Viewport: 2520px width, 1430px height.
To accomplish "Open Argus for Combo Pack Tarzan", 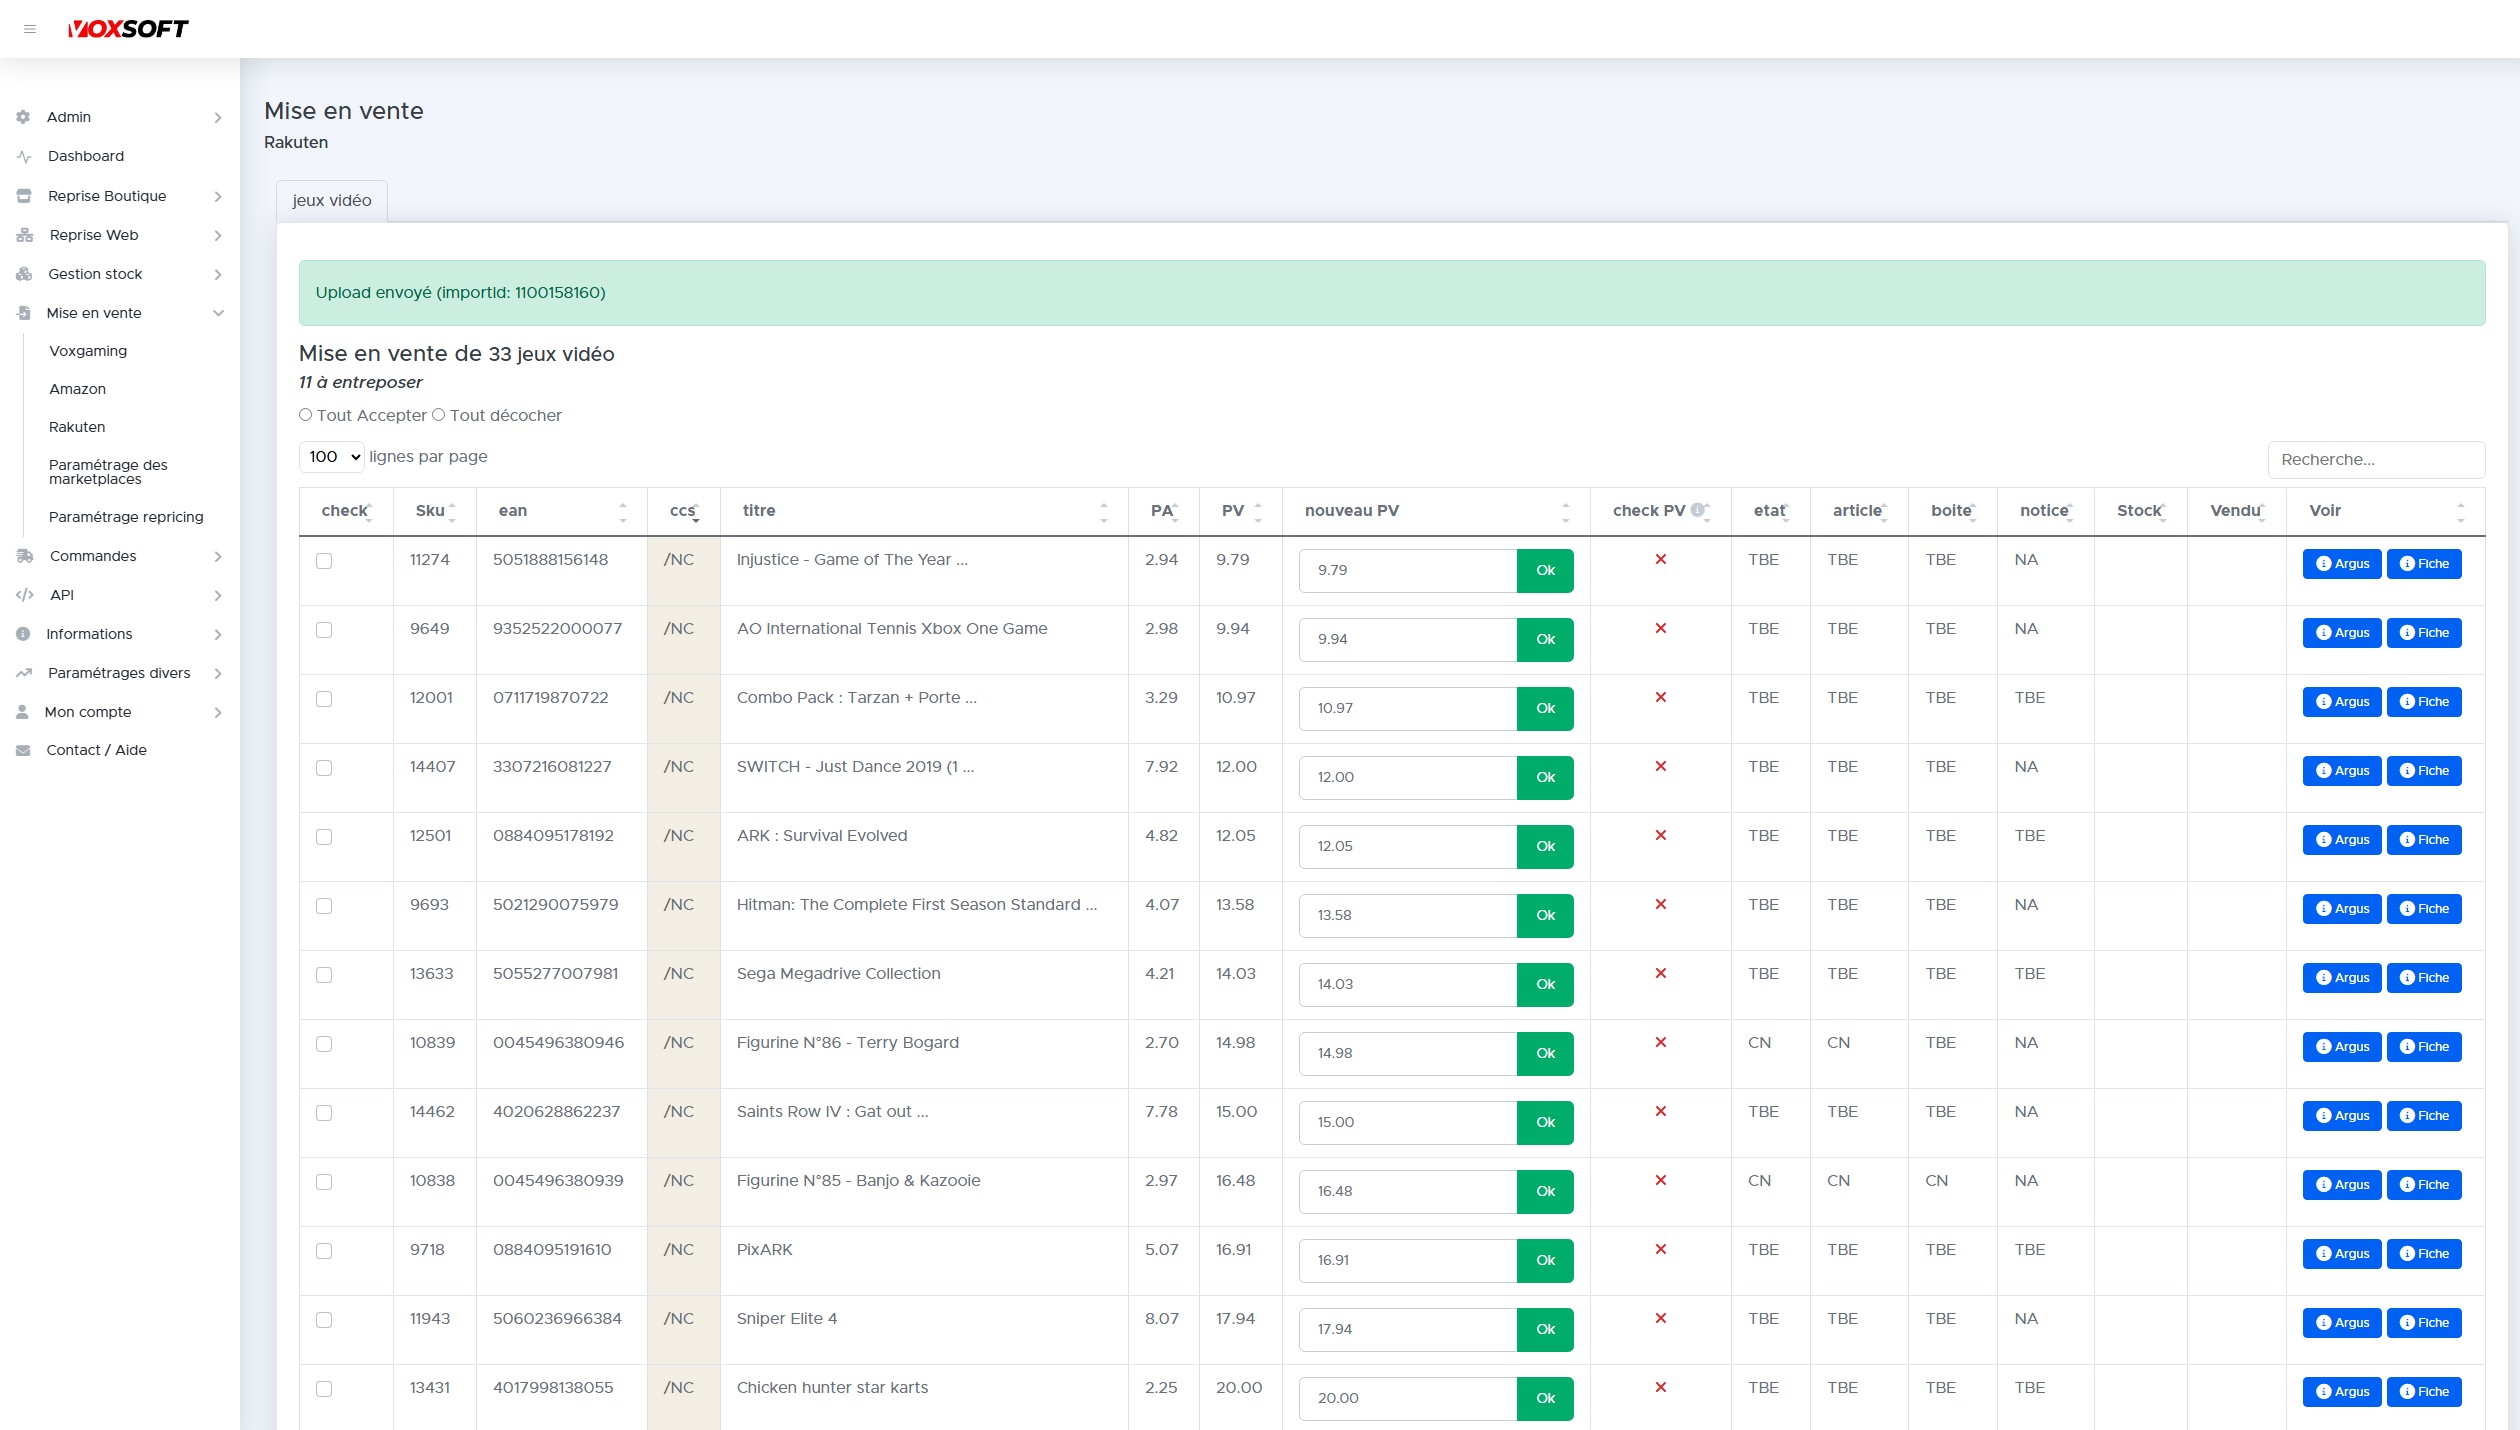I will pos(2342,702).
